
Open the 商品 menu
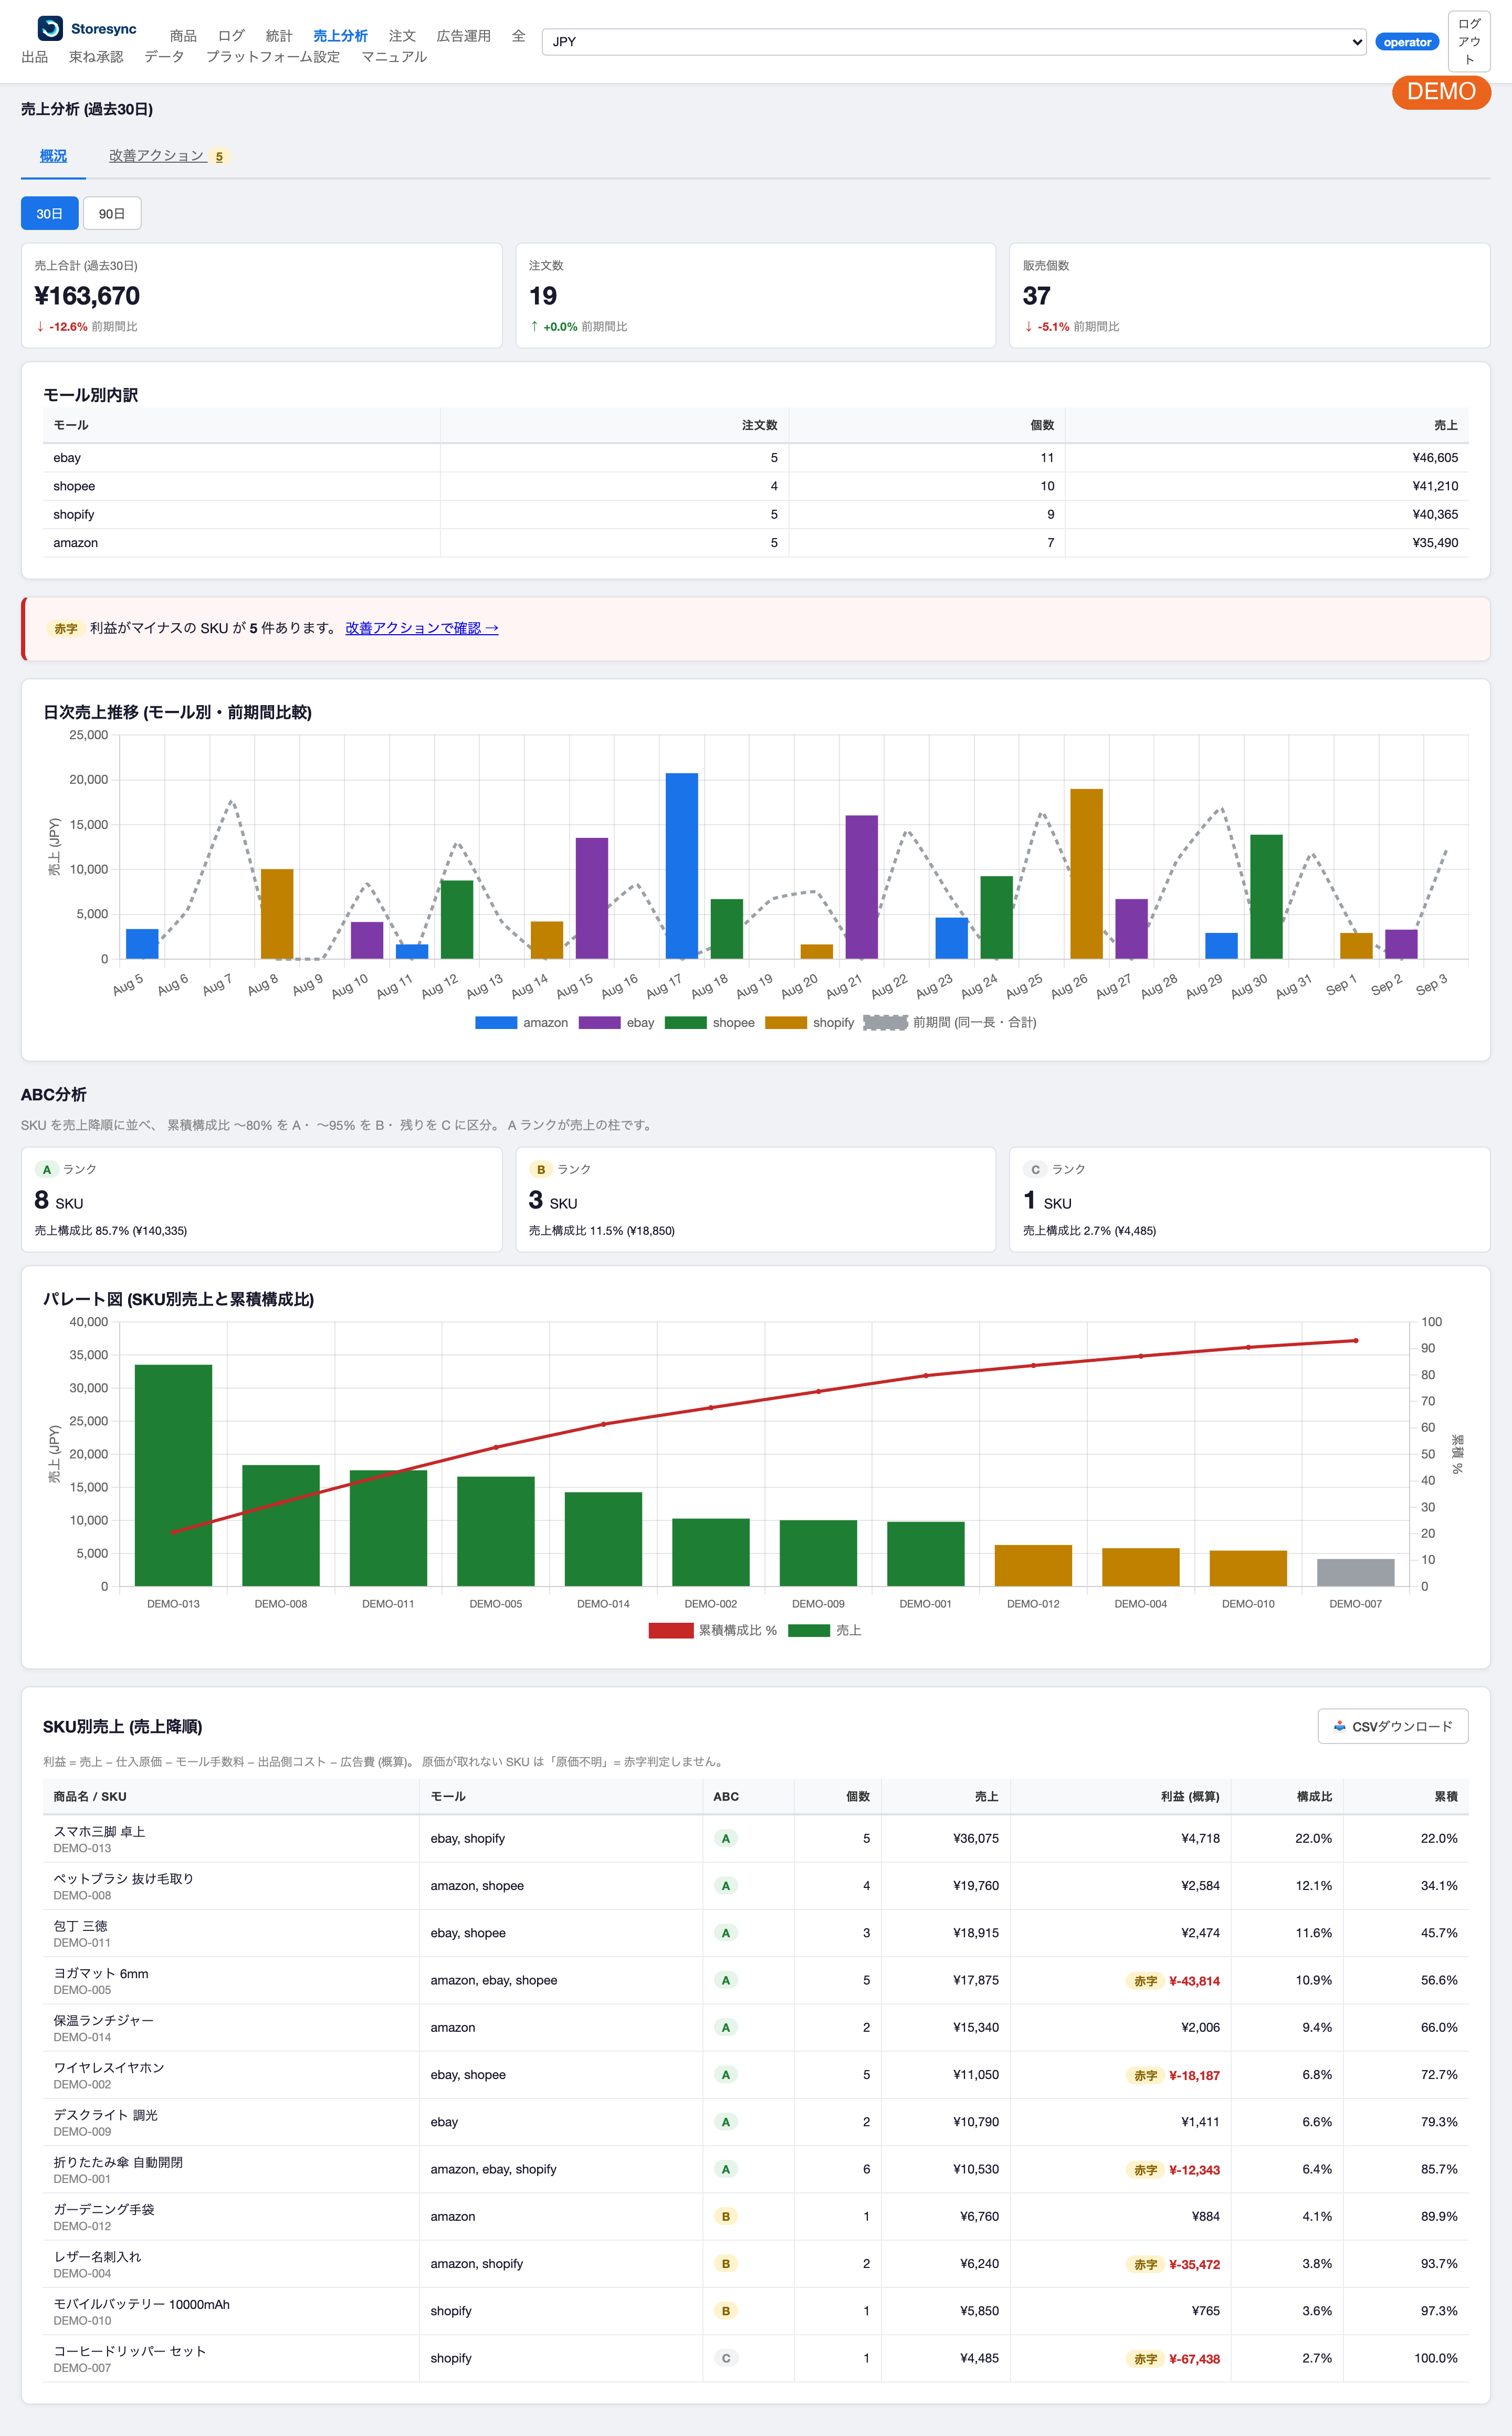183,36
